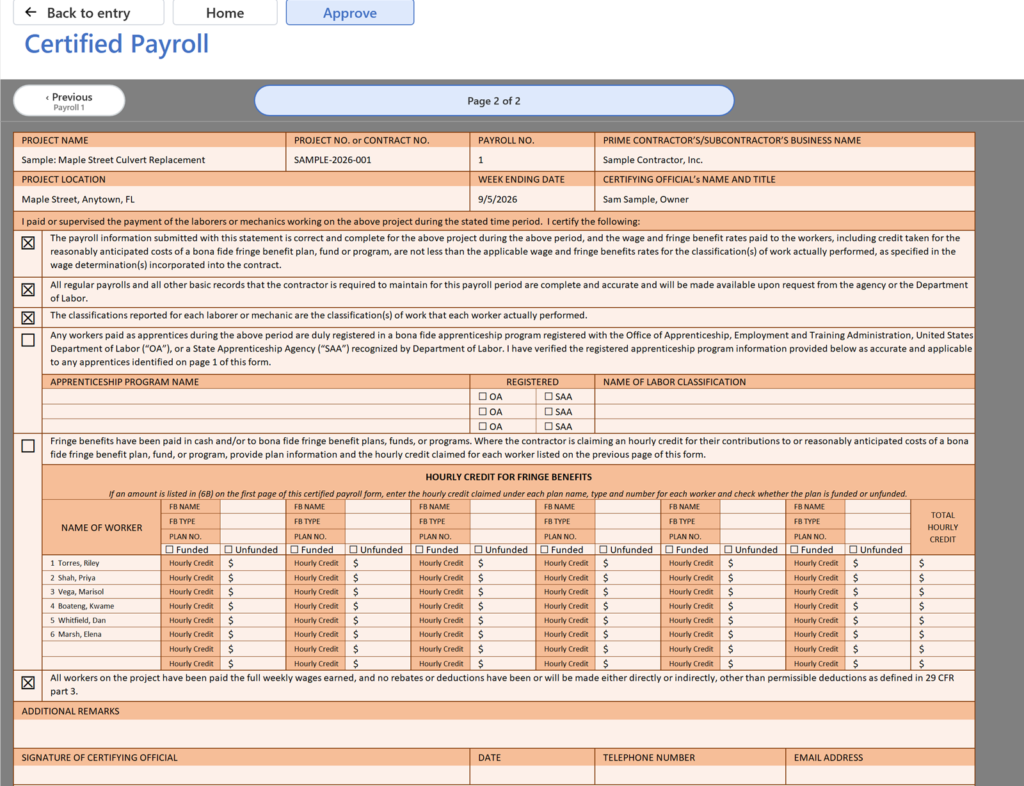Click business name Sample Contractor, Inc.
1024x786 pixels.
tap(652, 160)
